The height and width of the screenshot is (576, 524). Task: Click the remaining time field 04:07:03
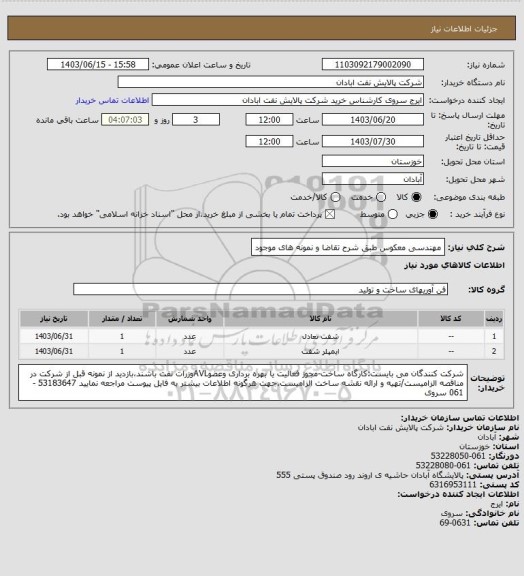tap(125, 120)
